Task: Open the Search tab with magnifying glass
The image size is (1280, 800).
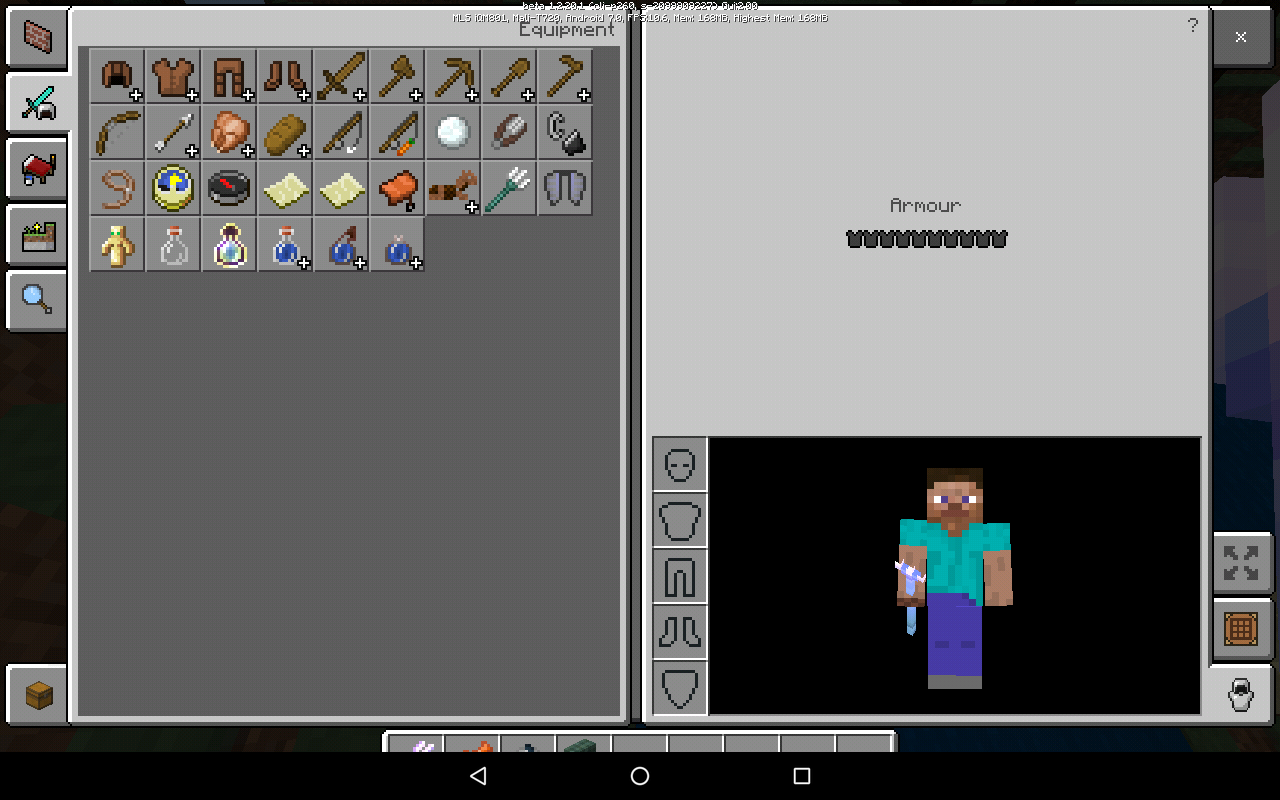Action: pos(38,300)
